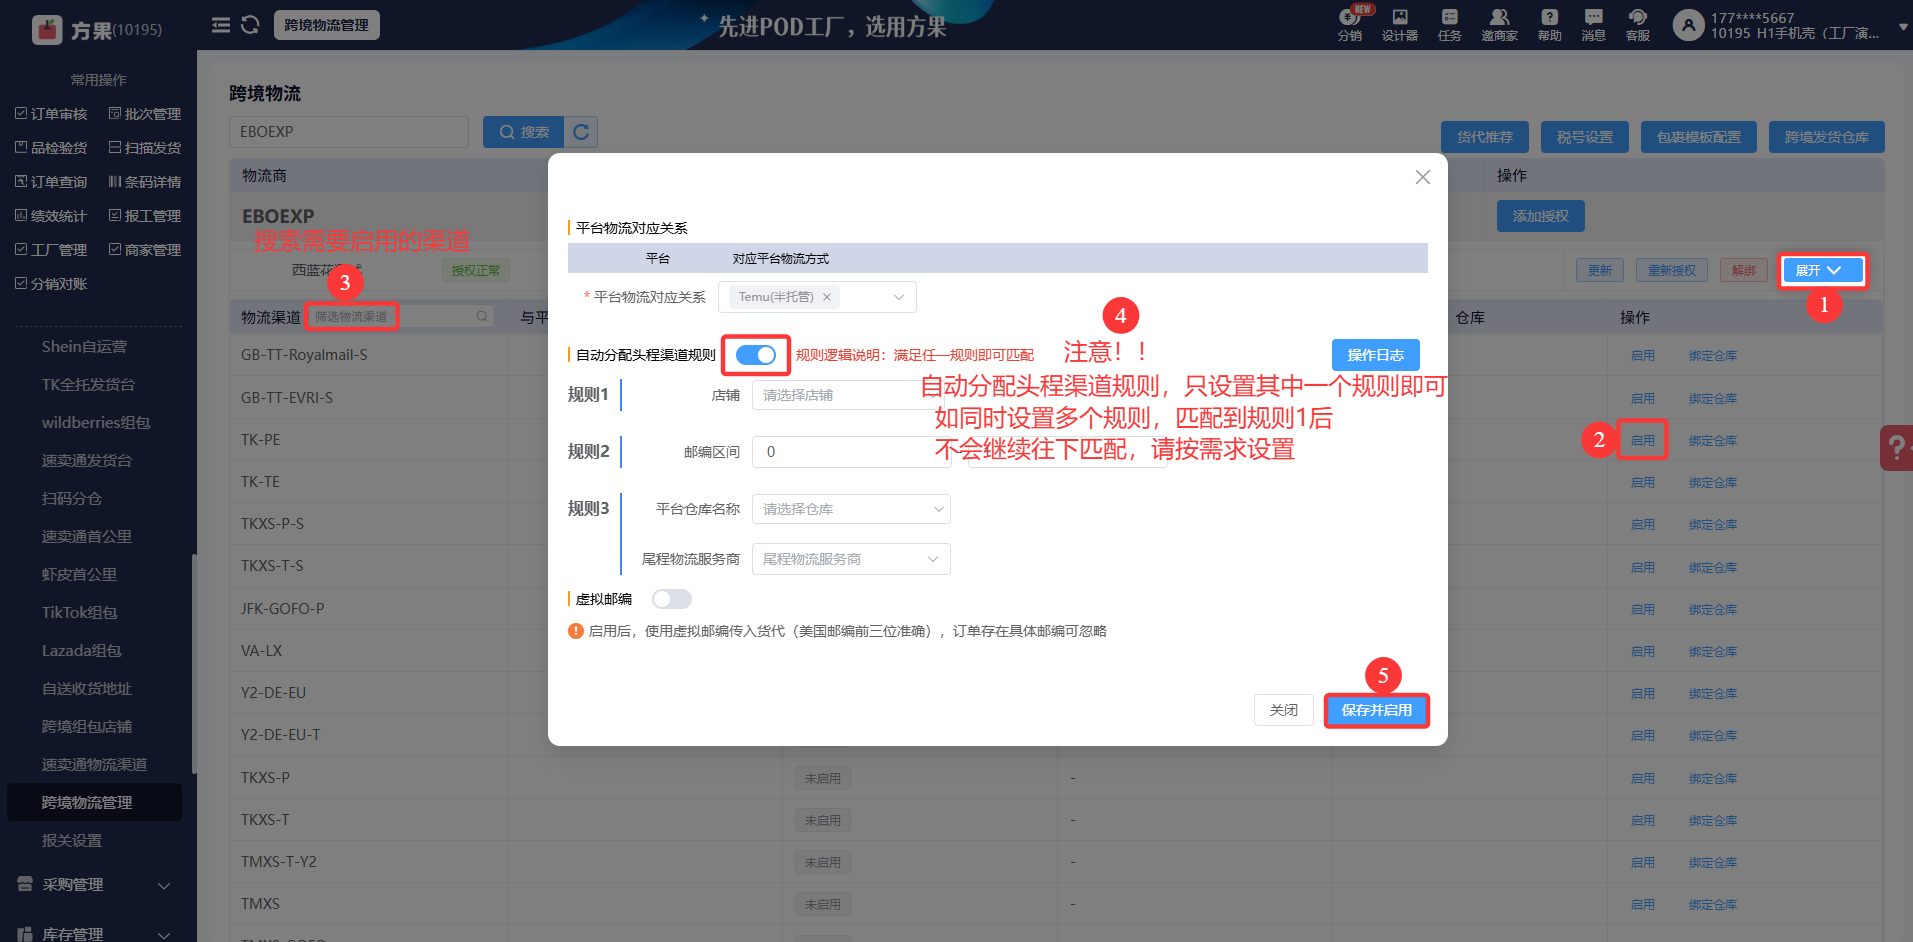This screenshot has height=942, width=1913.
Task: Click the 搜索 search button
Action: (524, 132)
